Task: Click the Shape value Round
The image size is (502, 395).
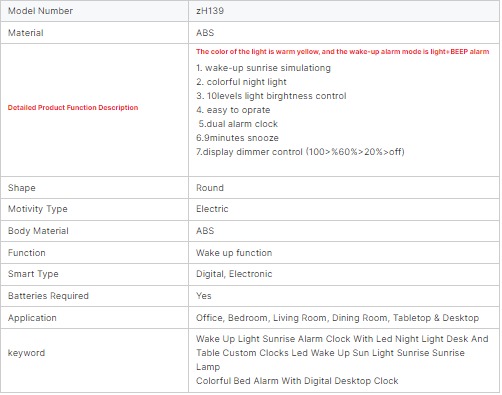Action: pos(210,188)
